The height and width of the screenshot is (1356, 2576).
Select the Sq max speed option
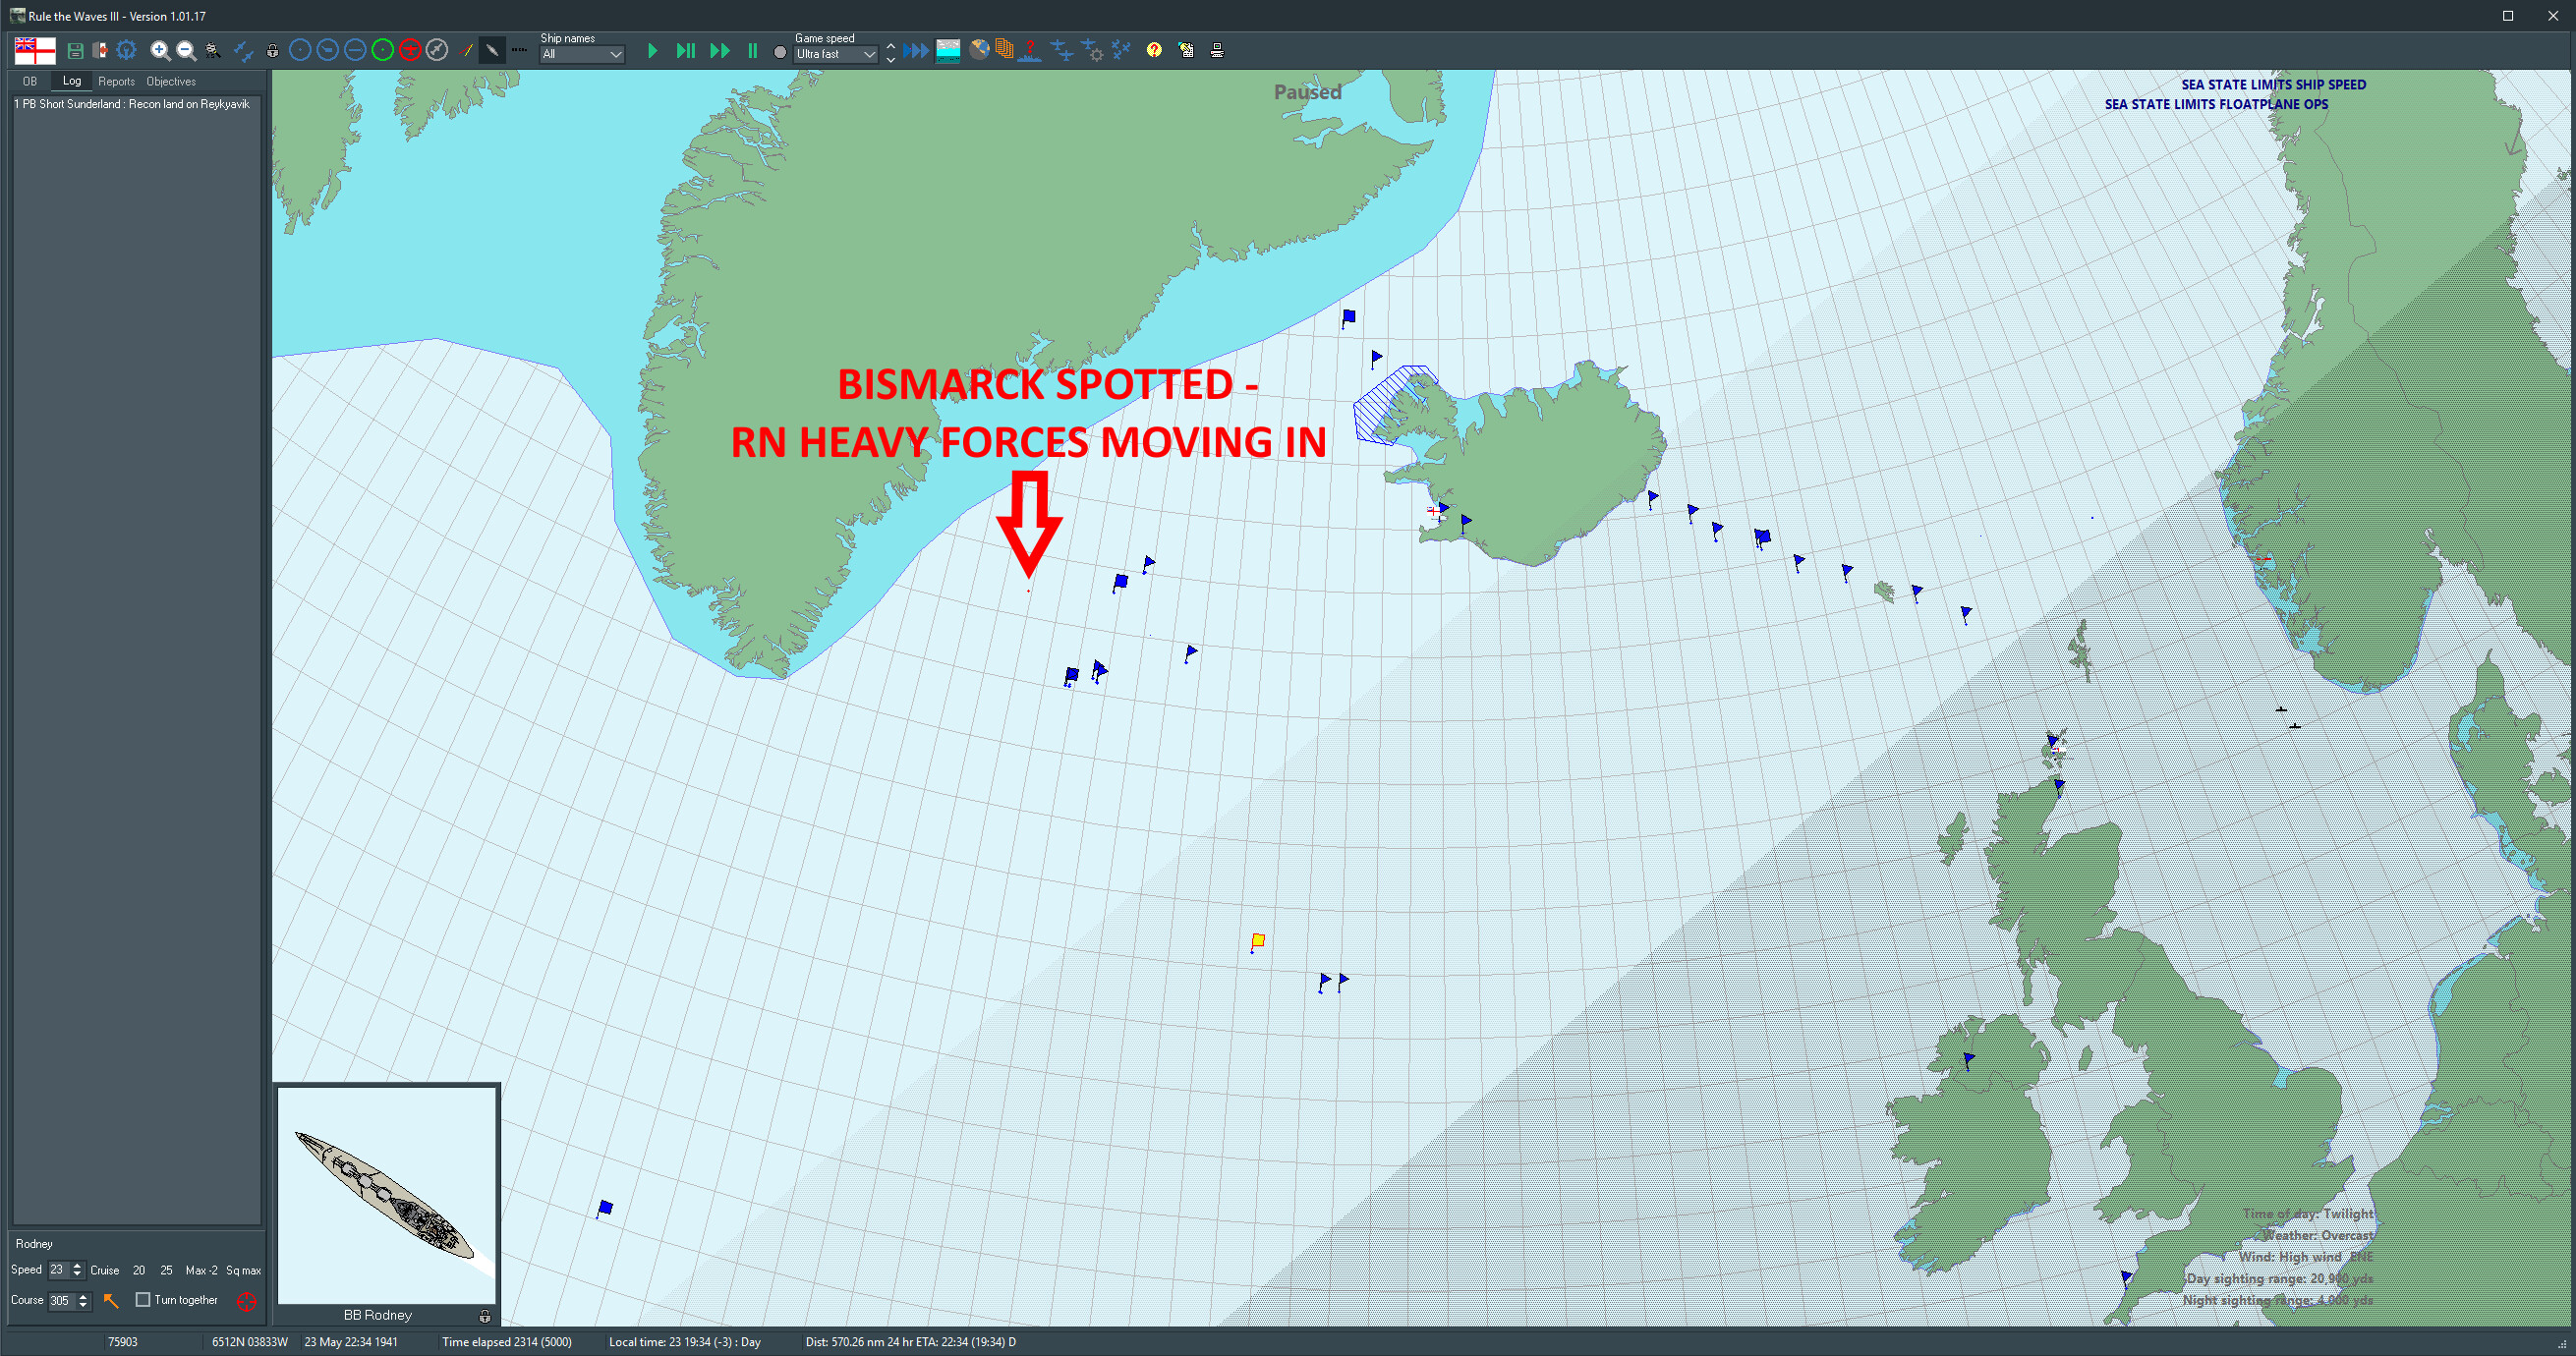pyautogui.click(x=243, y=1270)
